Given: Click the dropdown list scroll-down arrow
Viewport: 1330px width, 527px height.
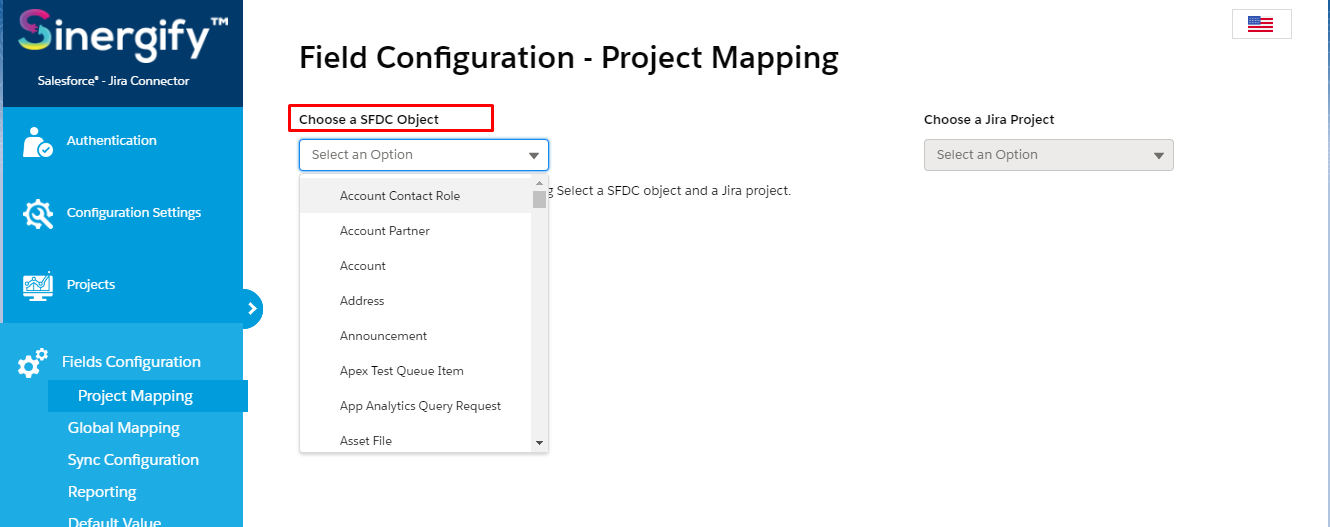Looking at the screenshot, I should [x=540, y=442].
